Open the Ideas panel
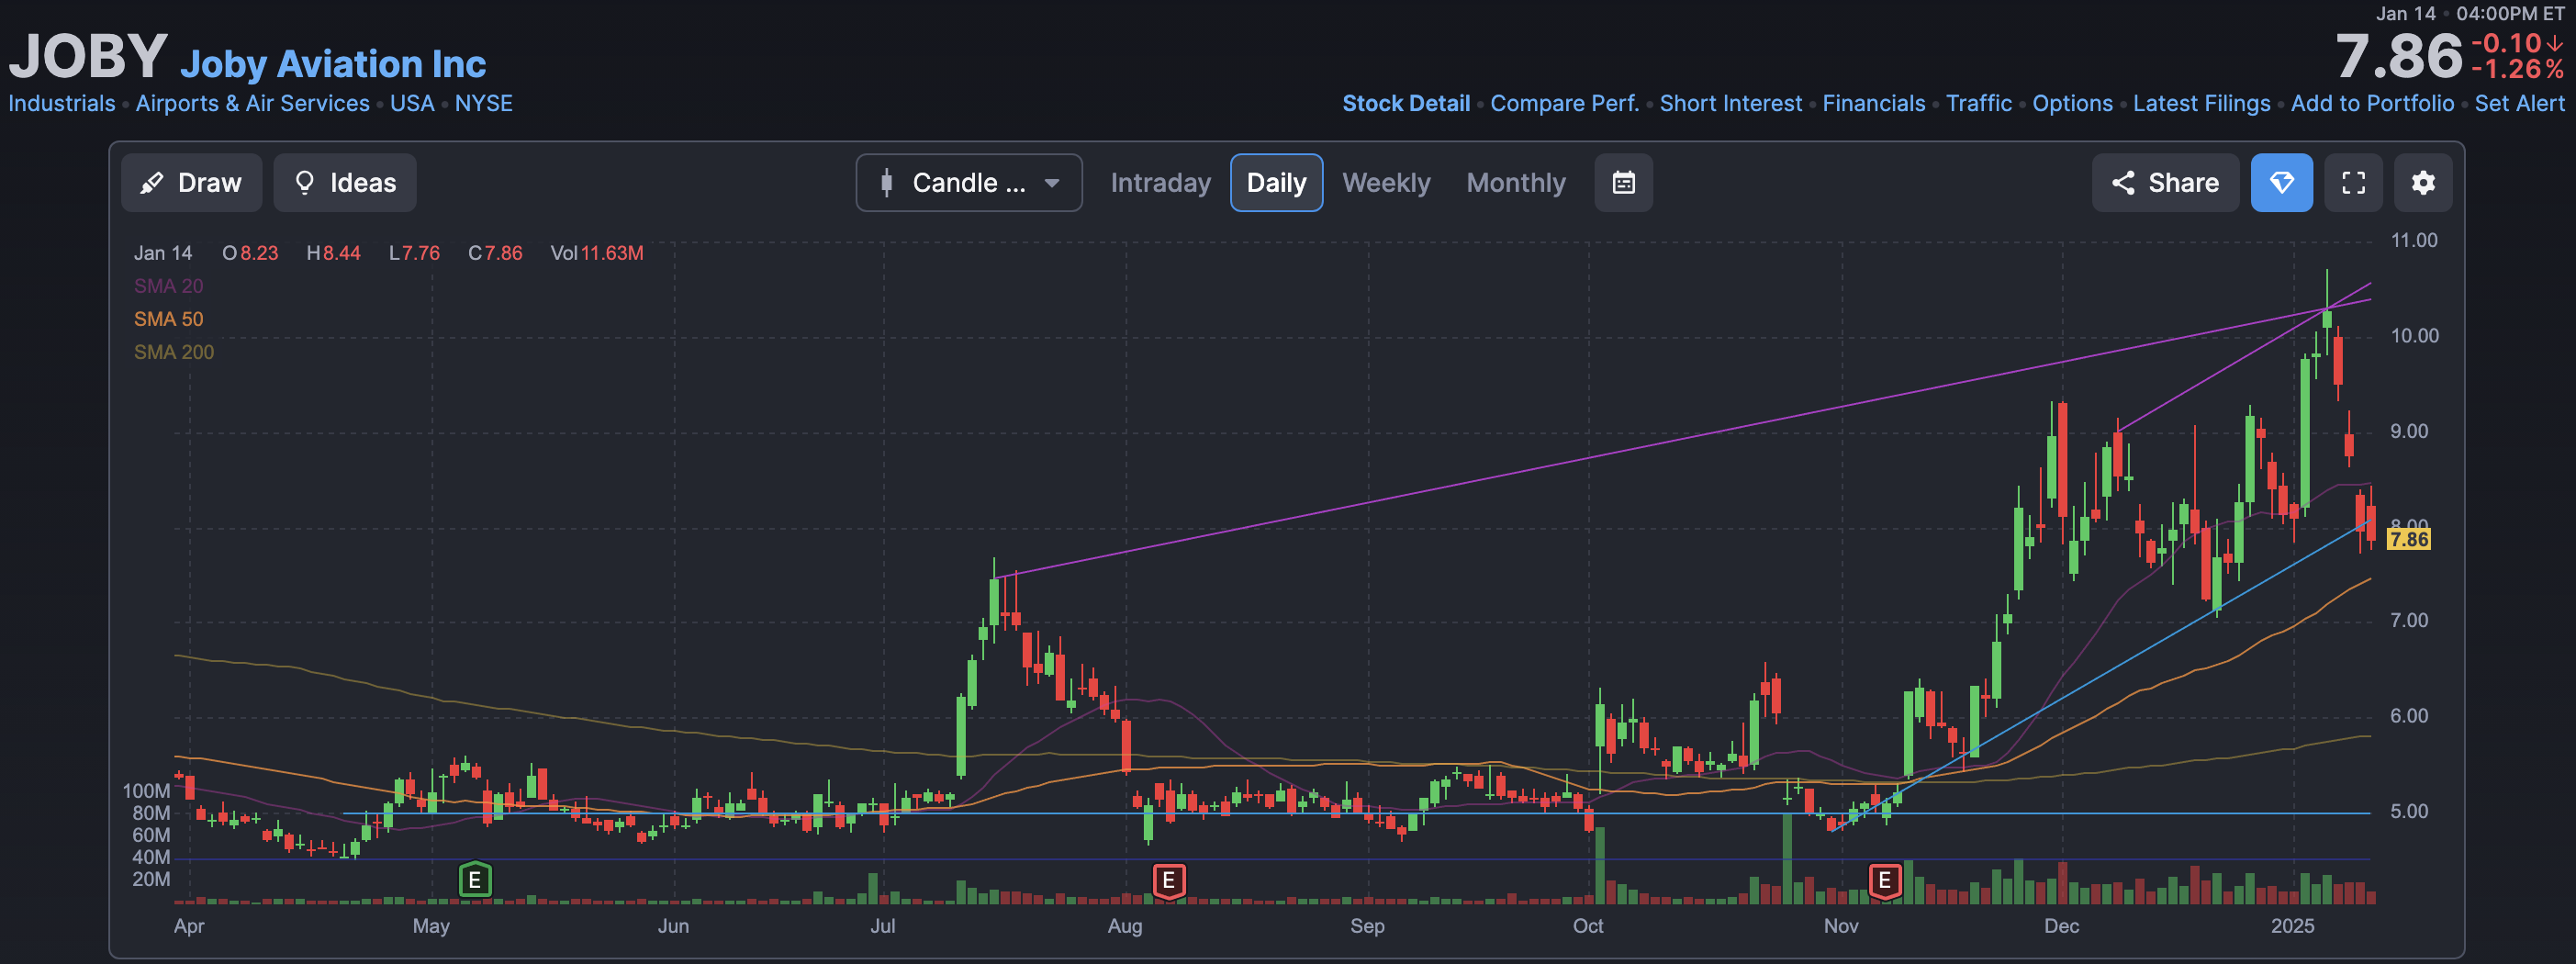Screen dimensions: 2576x964 pyautogui.click(x=345, y=183)
